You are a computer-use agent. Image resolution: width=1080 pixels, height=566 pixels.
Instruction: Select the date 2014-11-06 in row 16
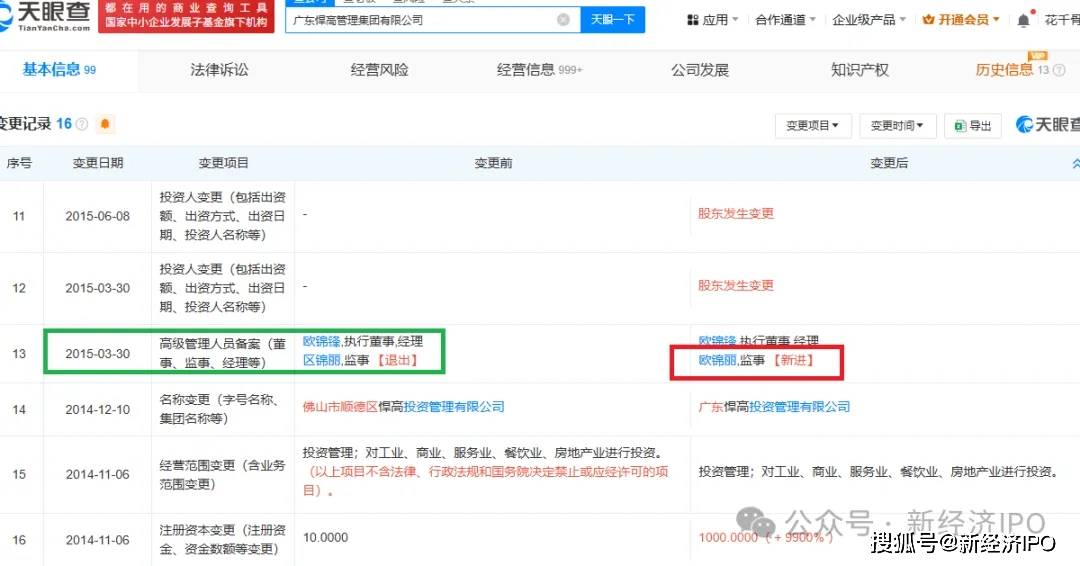click(98, 540)
